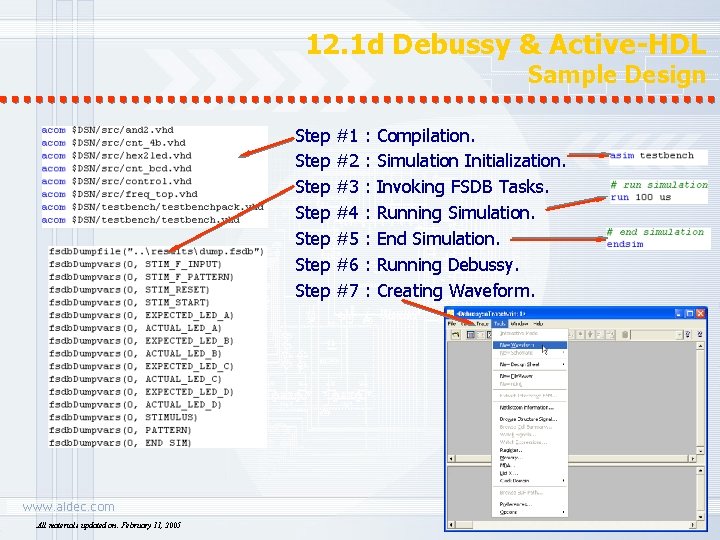Image resolution: width=720 pixels, height=540 pixels.
Task: Click the 'acom $DSN/src/control.vhd' line
Action: 116,181
